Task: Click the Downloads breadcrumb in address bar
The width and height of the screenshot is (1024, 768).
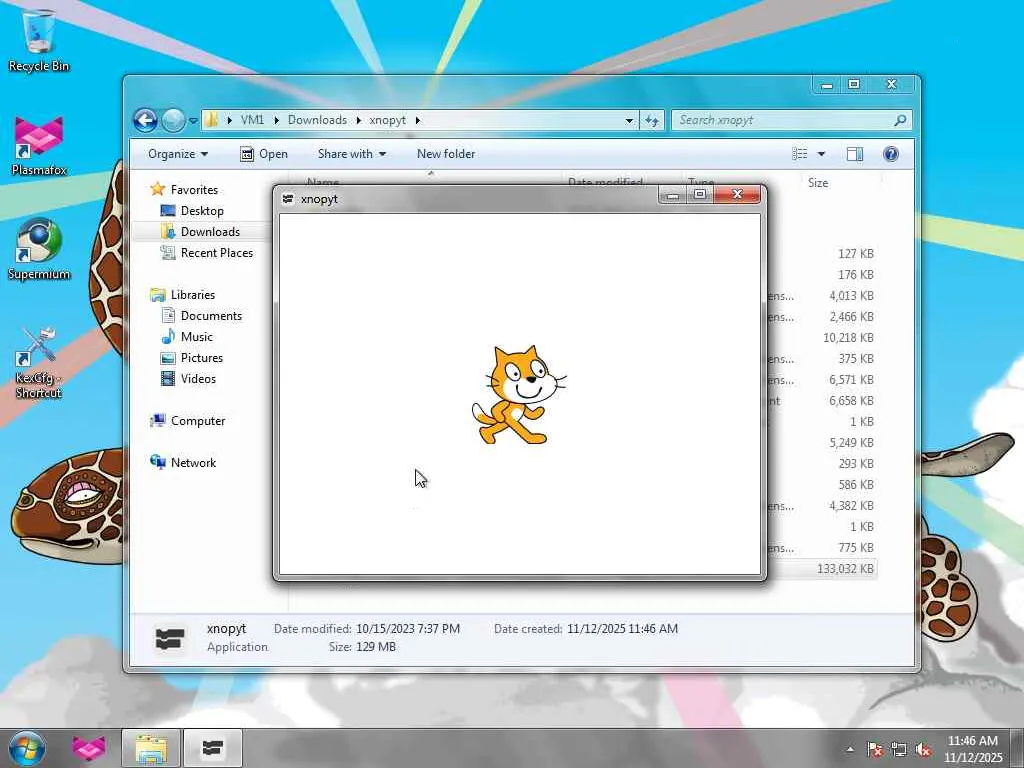Action: pyautogui.click(x=317, y=120)
